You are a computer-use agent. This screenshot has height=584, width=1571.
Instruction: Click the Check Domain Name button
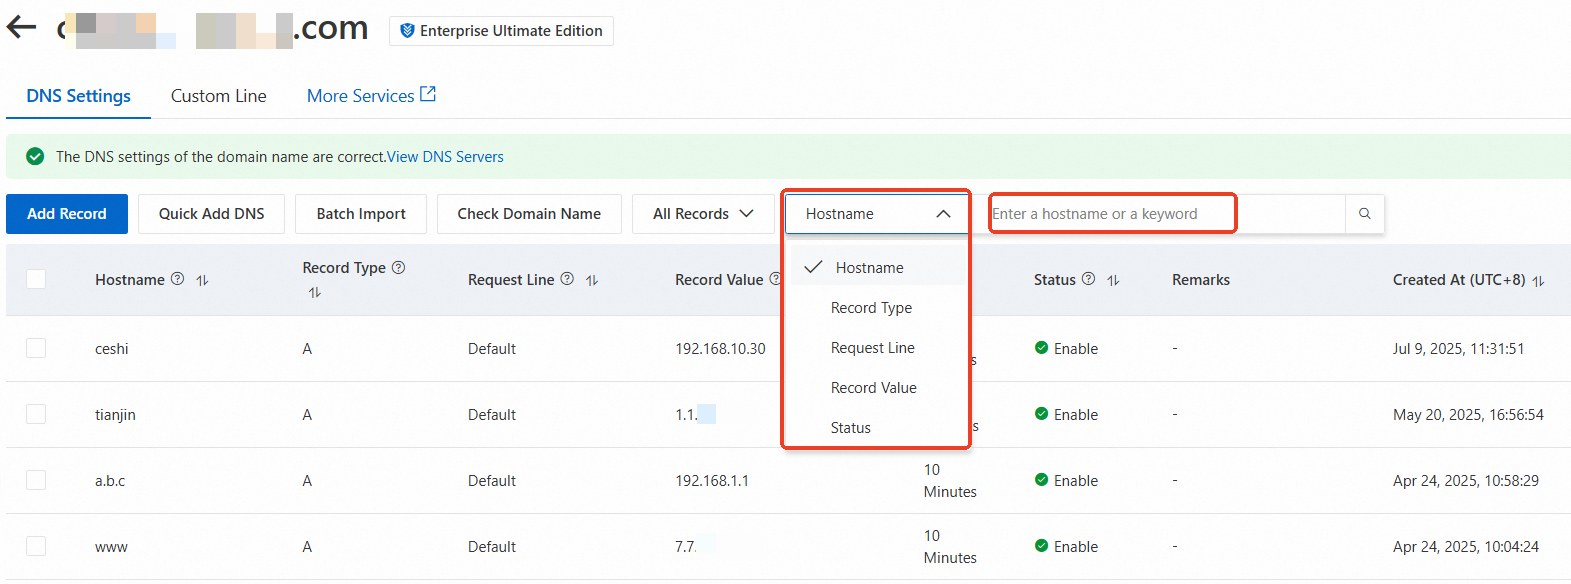pyautogui.click(x=529, y=214)
